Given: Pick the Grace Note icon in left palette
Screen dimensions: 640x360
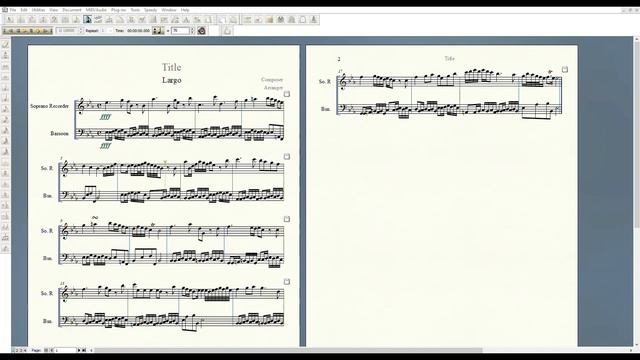Looking at the screenshot, I should coord(5,248).
